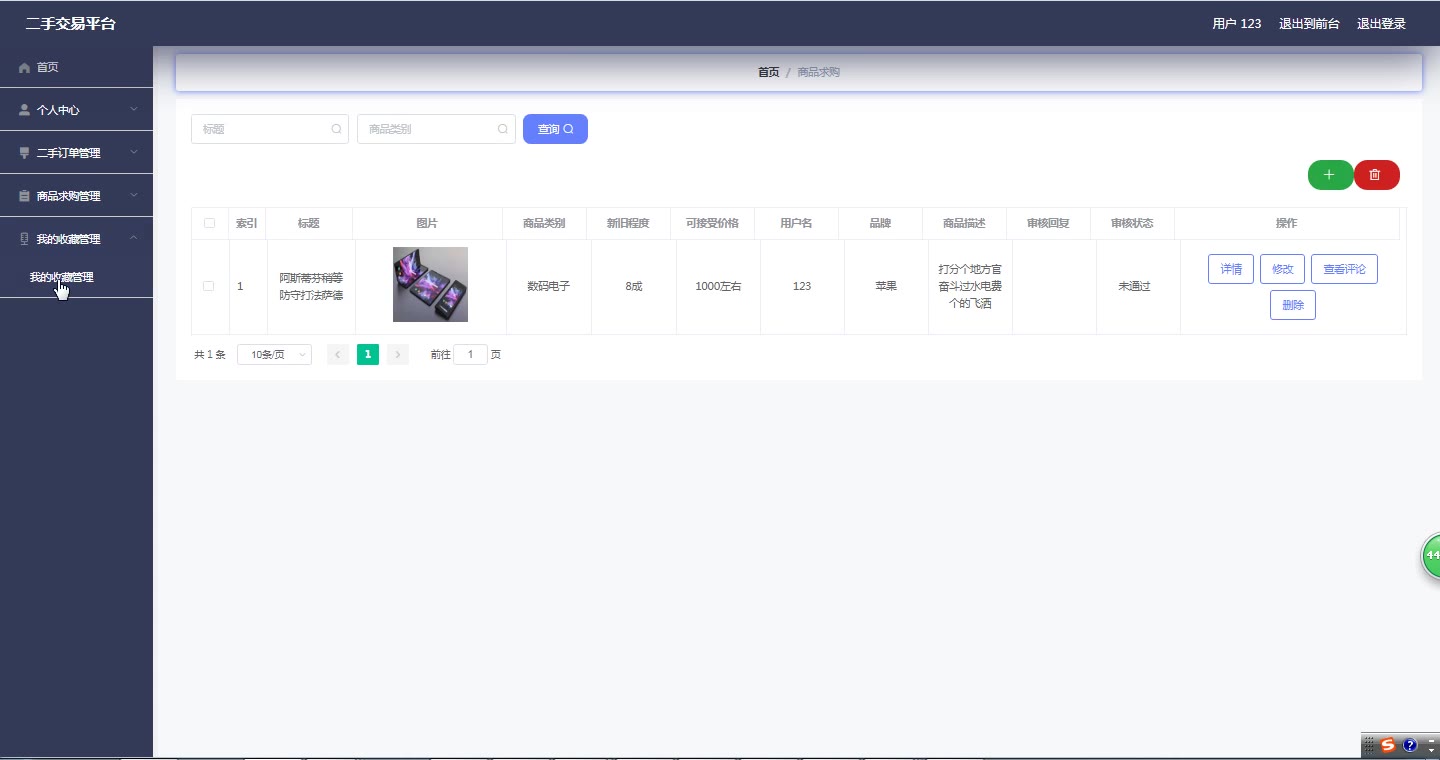Expand the 个人中心 menu chevron
This screenshot has height=760, width=1440.
point(134,110)
